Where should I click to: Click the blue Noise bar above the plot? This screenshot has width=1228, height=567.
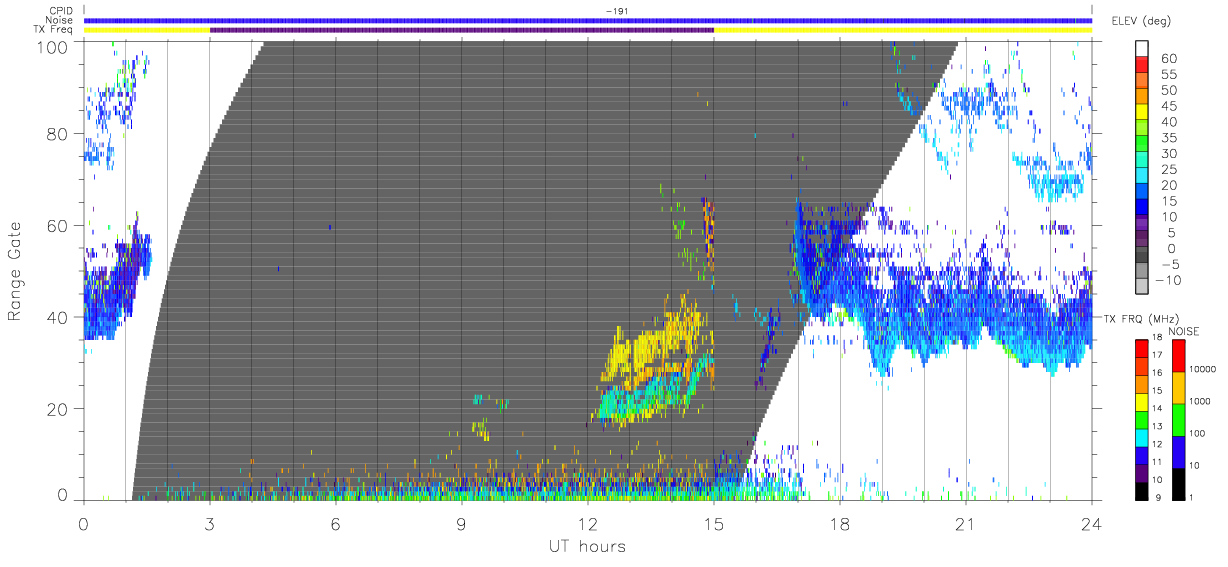(587, 20)
